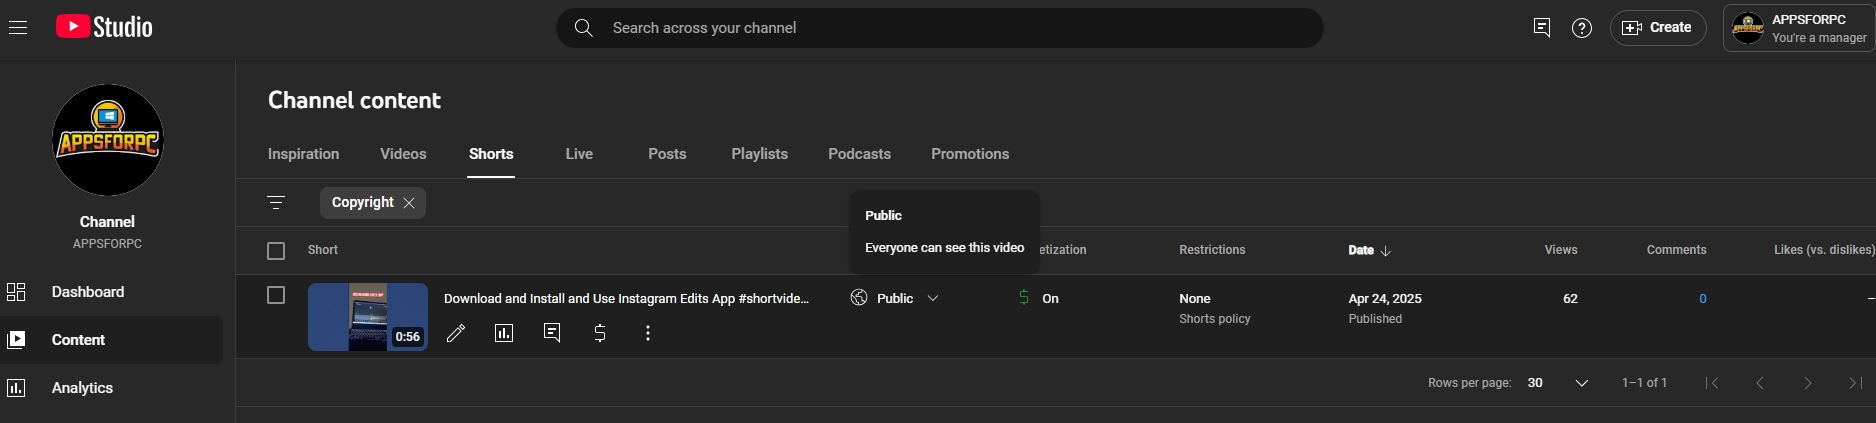
Task: Search across your channel field
Action: [940, 28]
